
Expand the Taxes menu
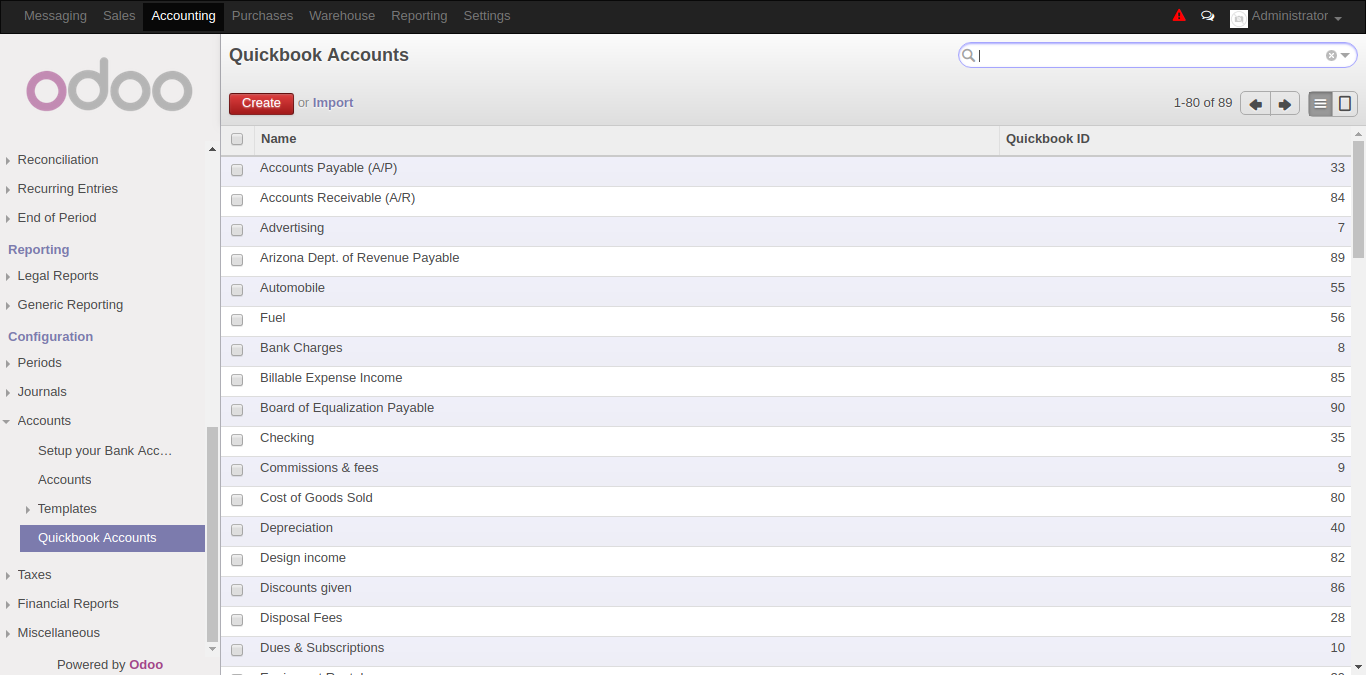34,575
